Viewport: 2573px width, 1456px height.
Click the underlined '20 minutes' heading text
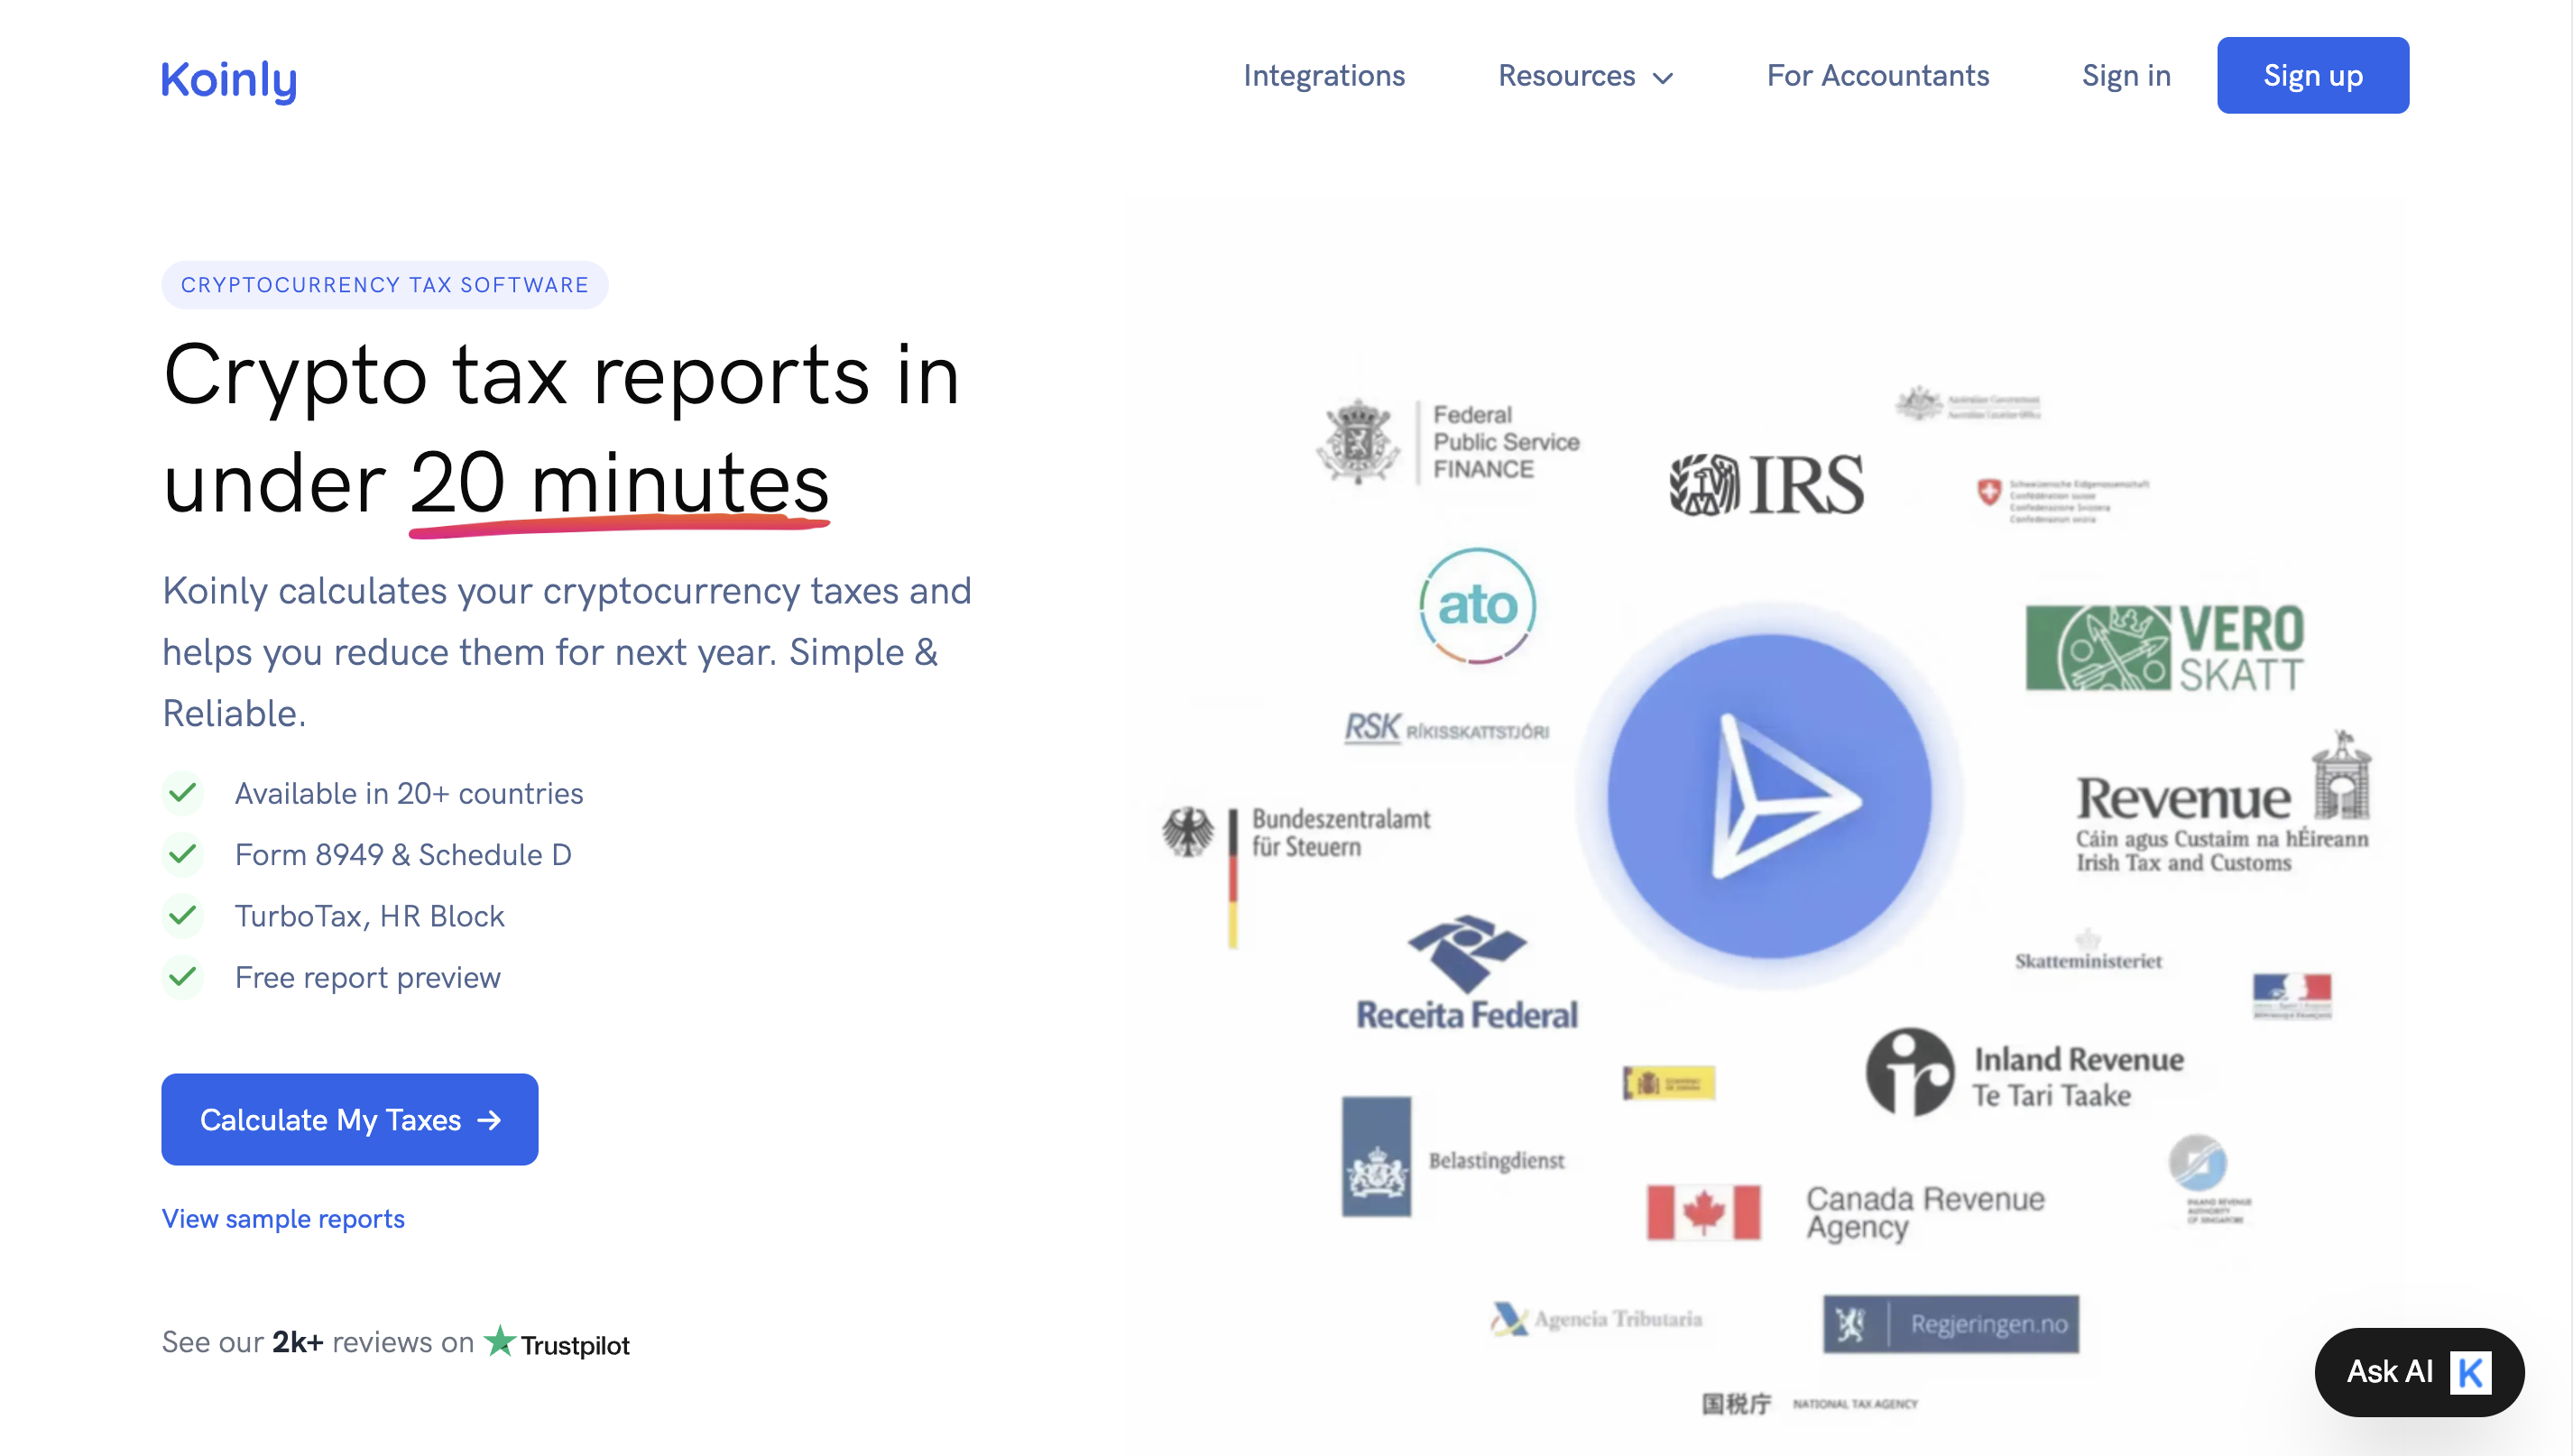pos(620,485)
